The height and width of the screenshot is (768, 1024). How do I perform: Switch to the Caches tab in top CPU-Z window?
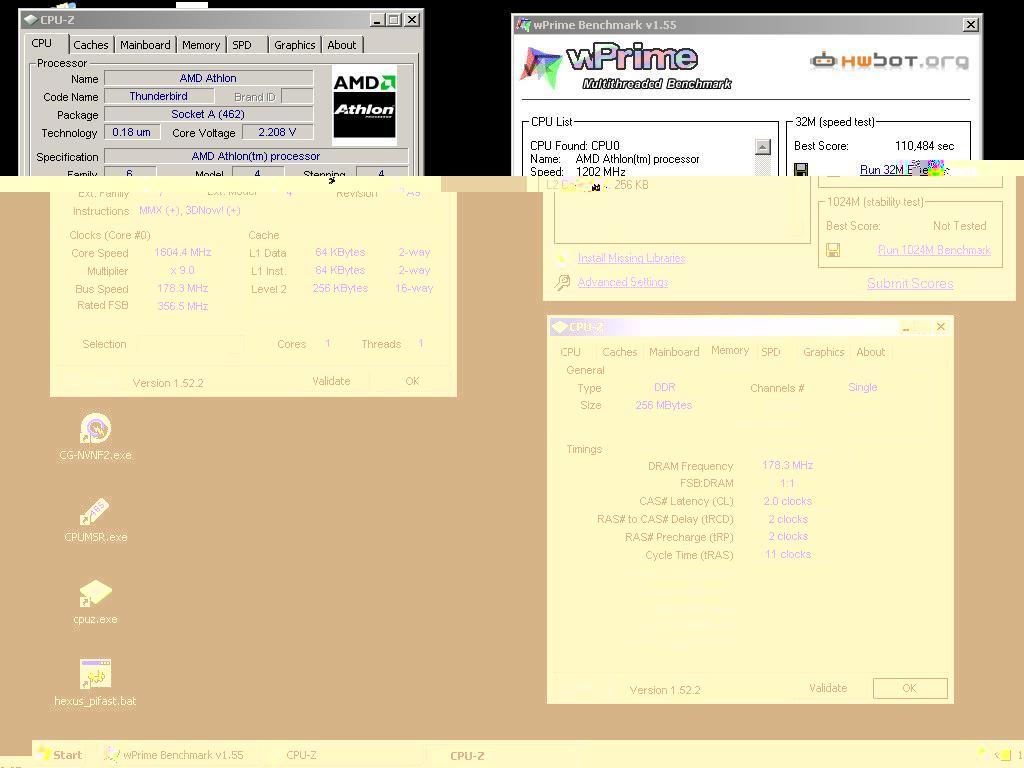tap(91, 45)
